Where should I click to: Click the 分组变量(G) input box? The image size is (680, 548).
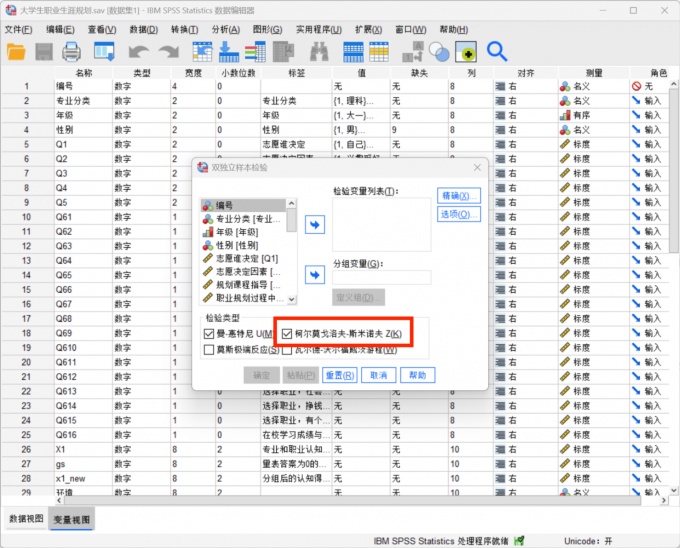coord(382,277)
